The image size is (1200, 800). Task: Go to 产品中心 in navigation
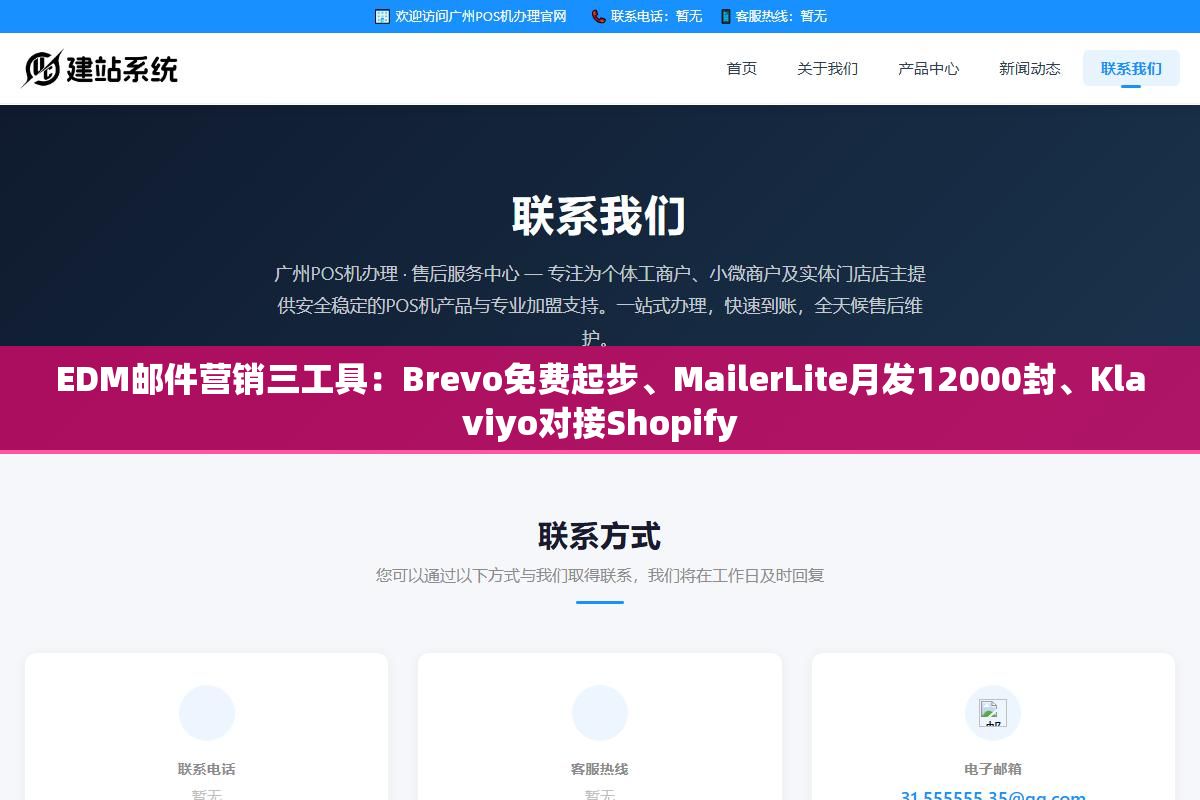(x=928, y=68)
